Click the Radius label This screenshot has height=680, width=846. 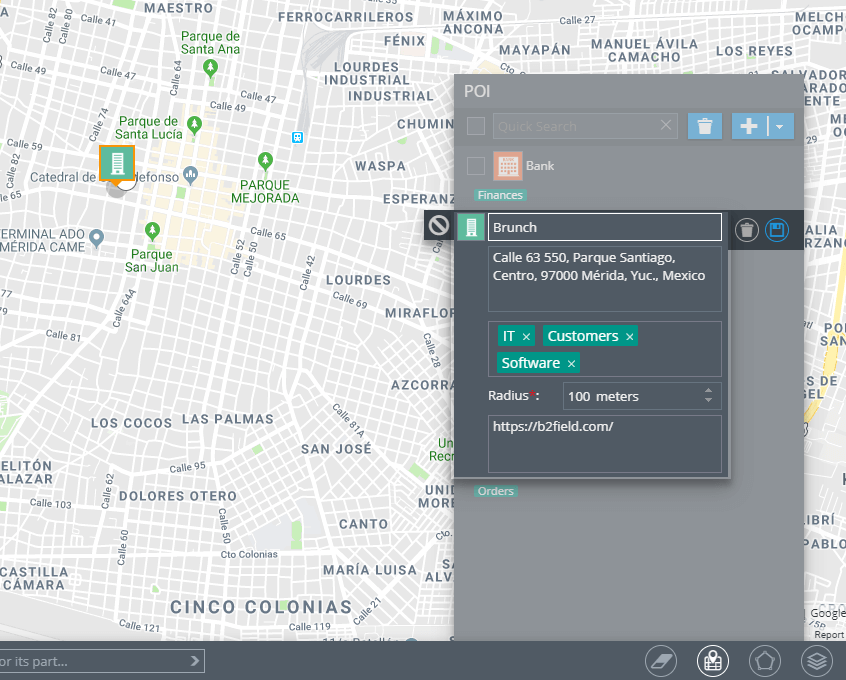(514, 396)
